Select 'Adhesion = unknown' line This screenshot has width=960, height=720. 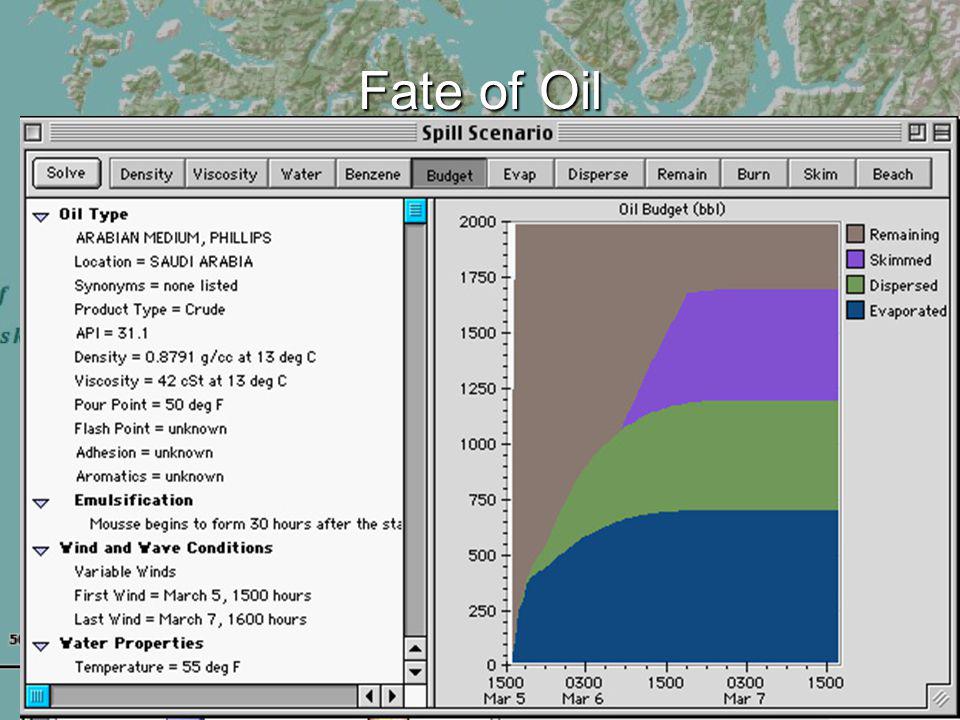coord(144,452)
